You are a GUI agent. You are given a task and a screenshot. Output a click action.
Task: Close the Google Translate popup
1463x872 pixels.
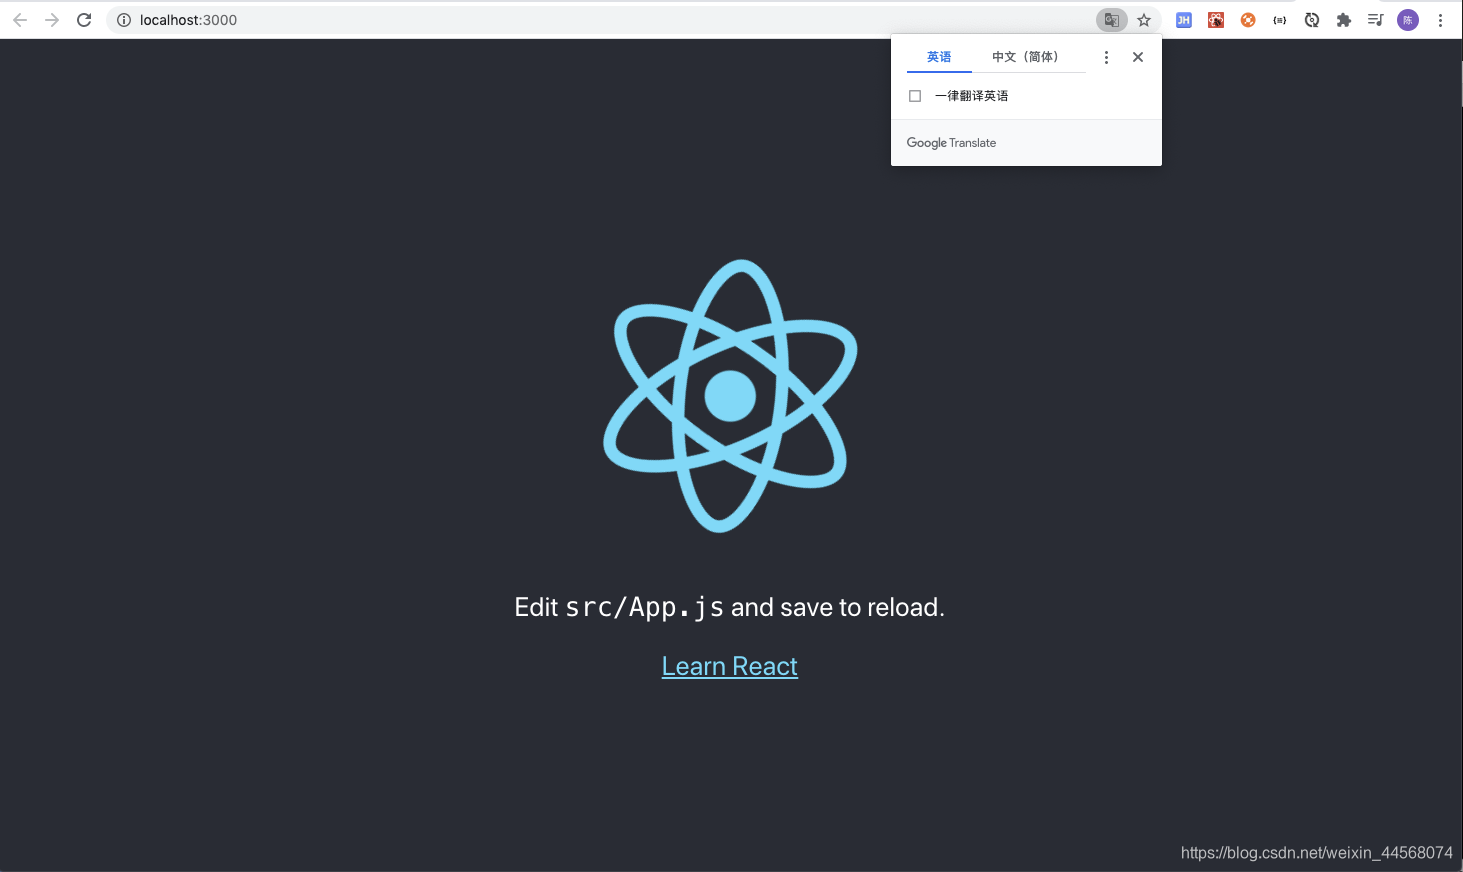[1138, 57]
